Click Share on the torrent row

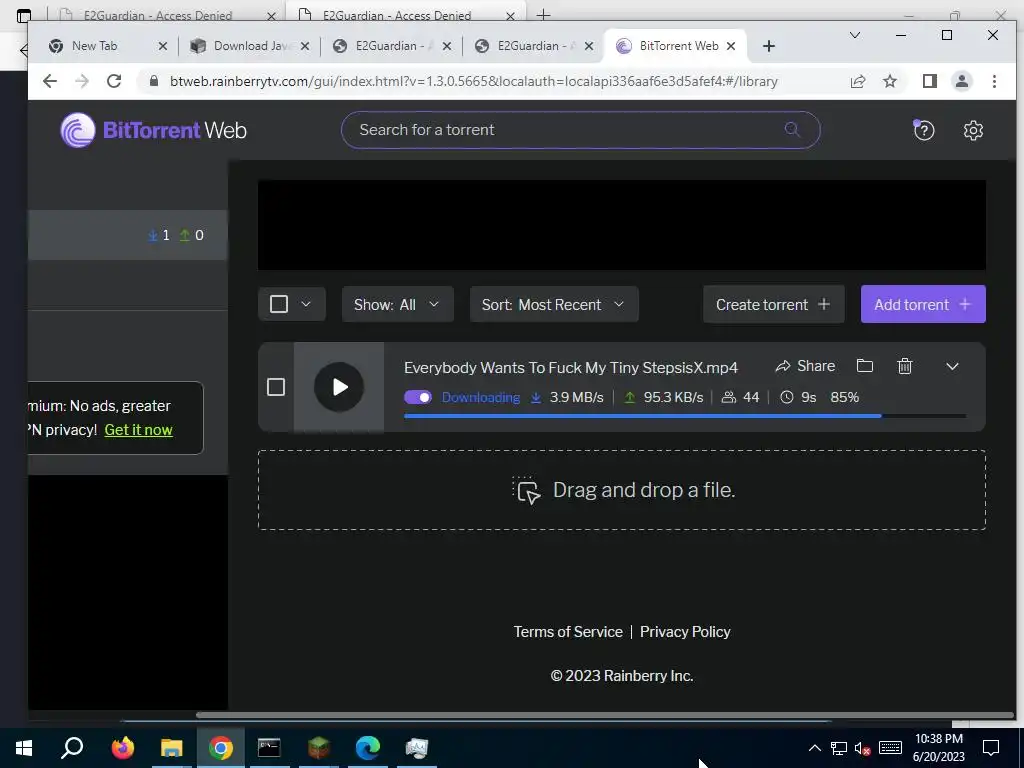click(x=805, y=366)
